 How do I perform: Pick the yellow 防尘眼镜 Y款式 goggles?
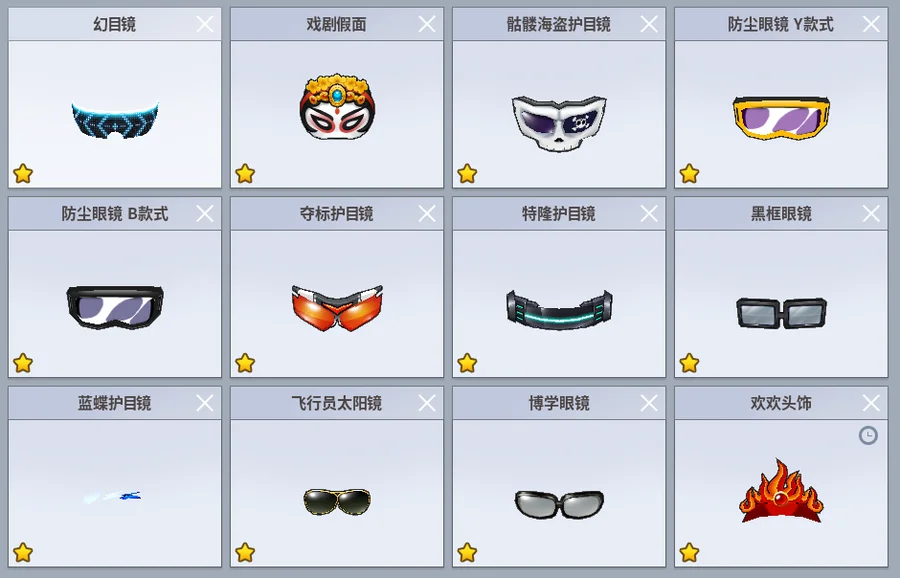781,118
